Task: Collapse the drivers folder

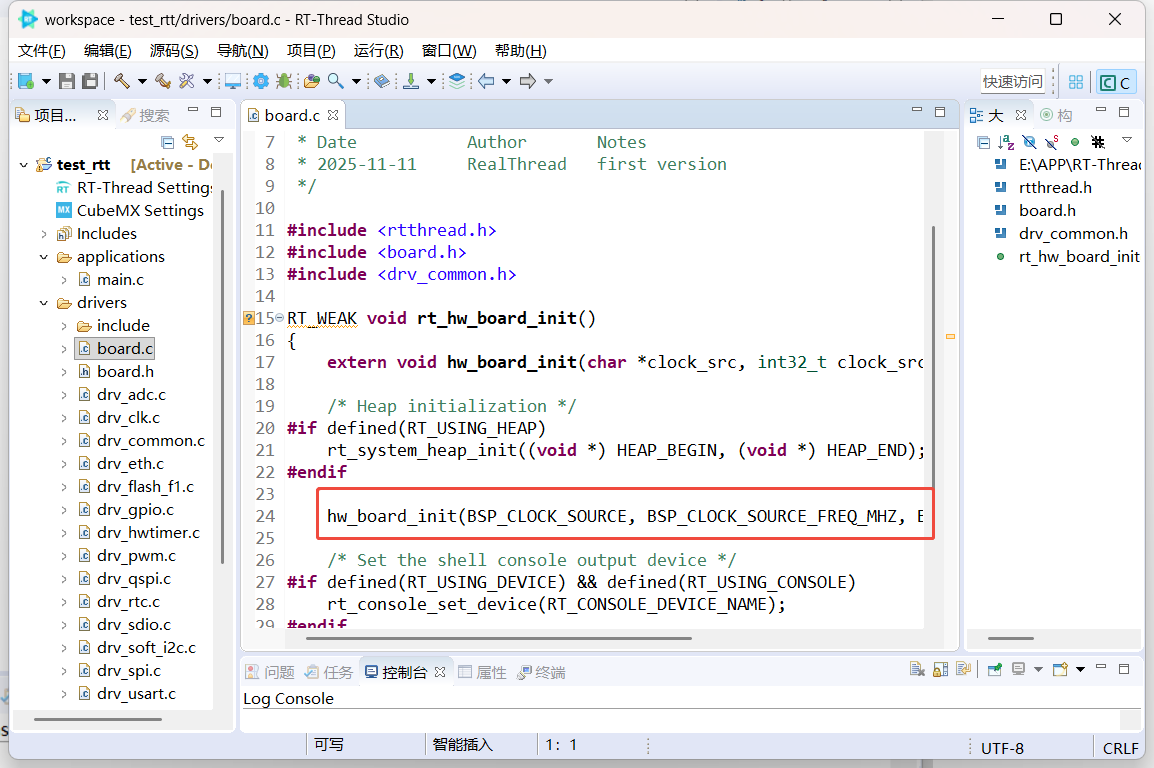Action: coord(44,303)
